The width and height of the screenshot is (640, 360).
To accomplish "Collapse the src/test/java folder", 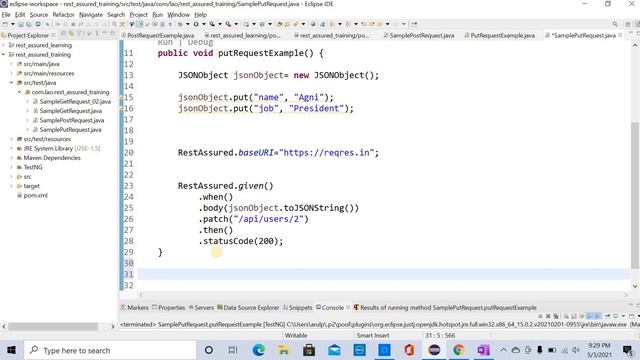I will point(11,82).
